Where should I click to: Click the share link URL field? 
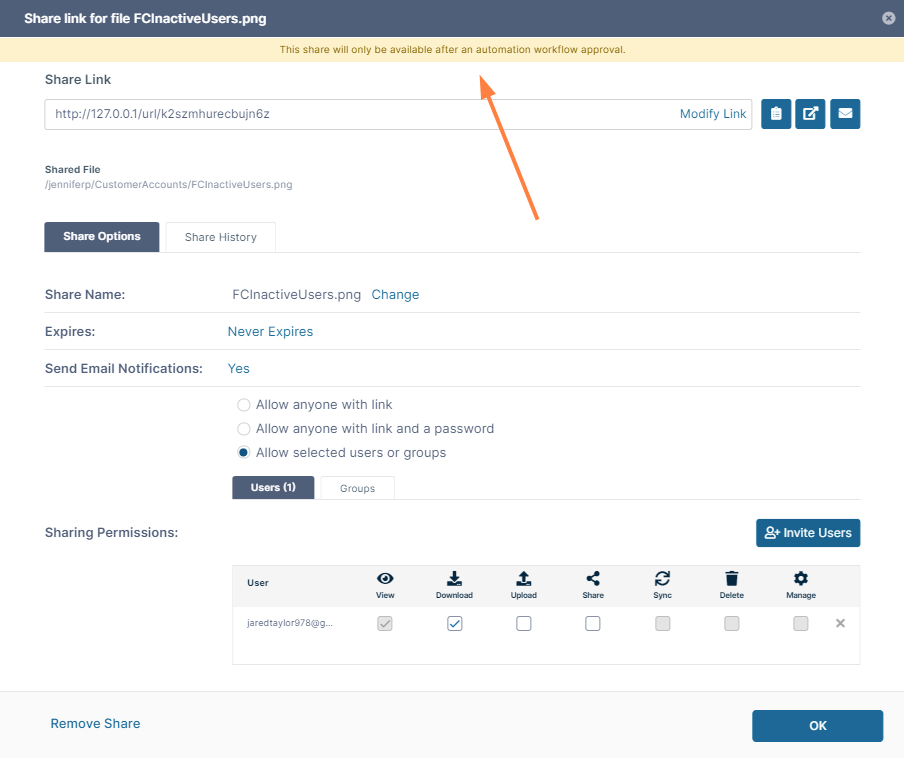360,114
